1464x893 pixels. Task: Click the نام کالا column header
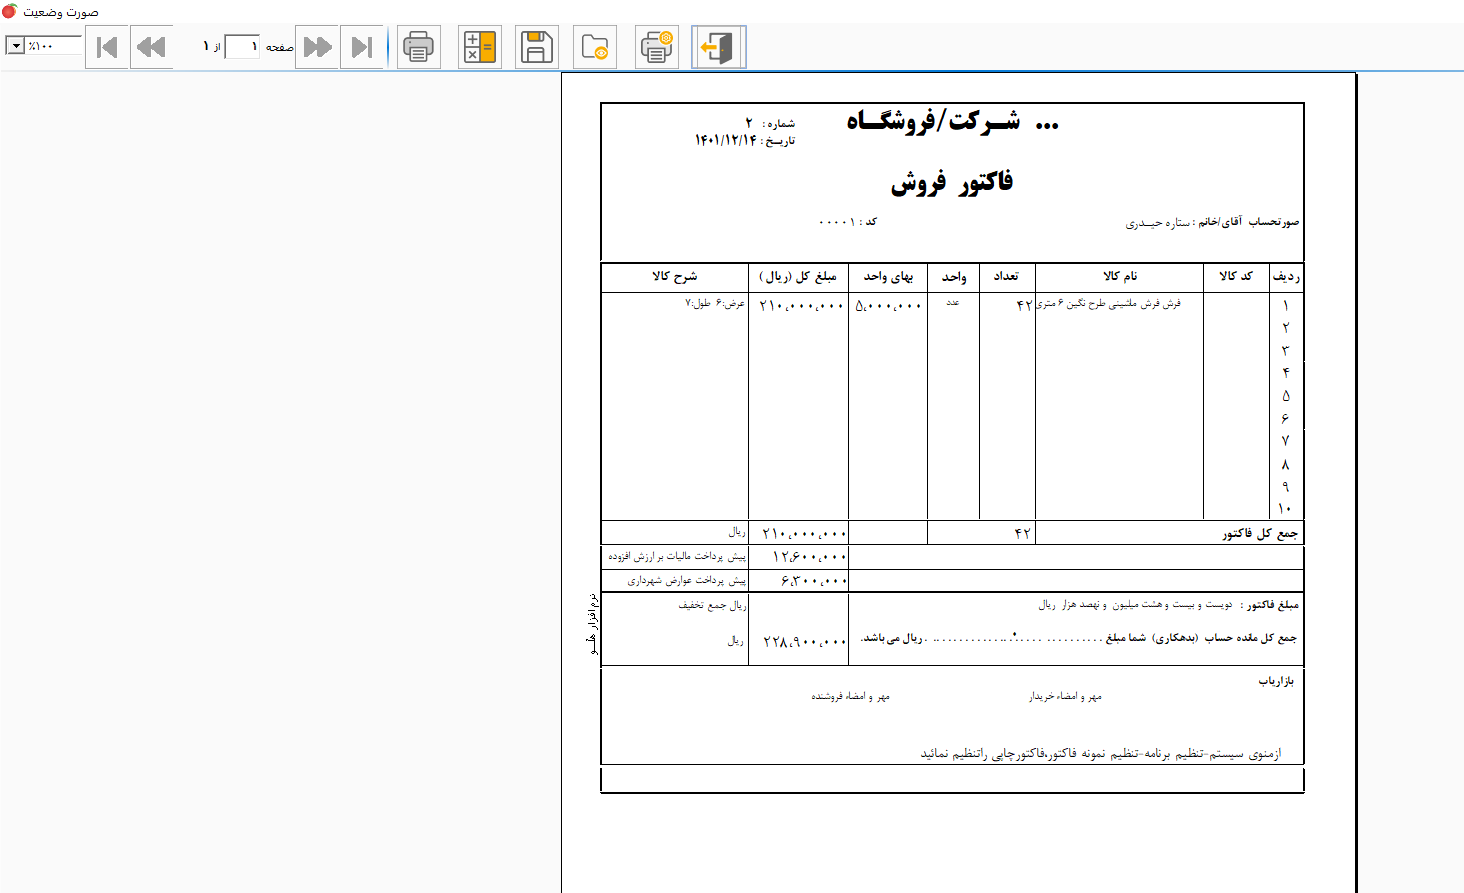pos(1120,276)
